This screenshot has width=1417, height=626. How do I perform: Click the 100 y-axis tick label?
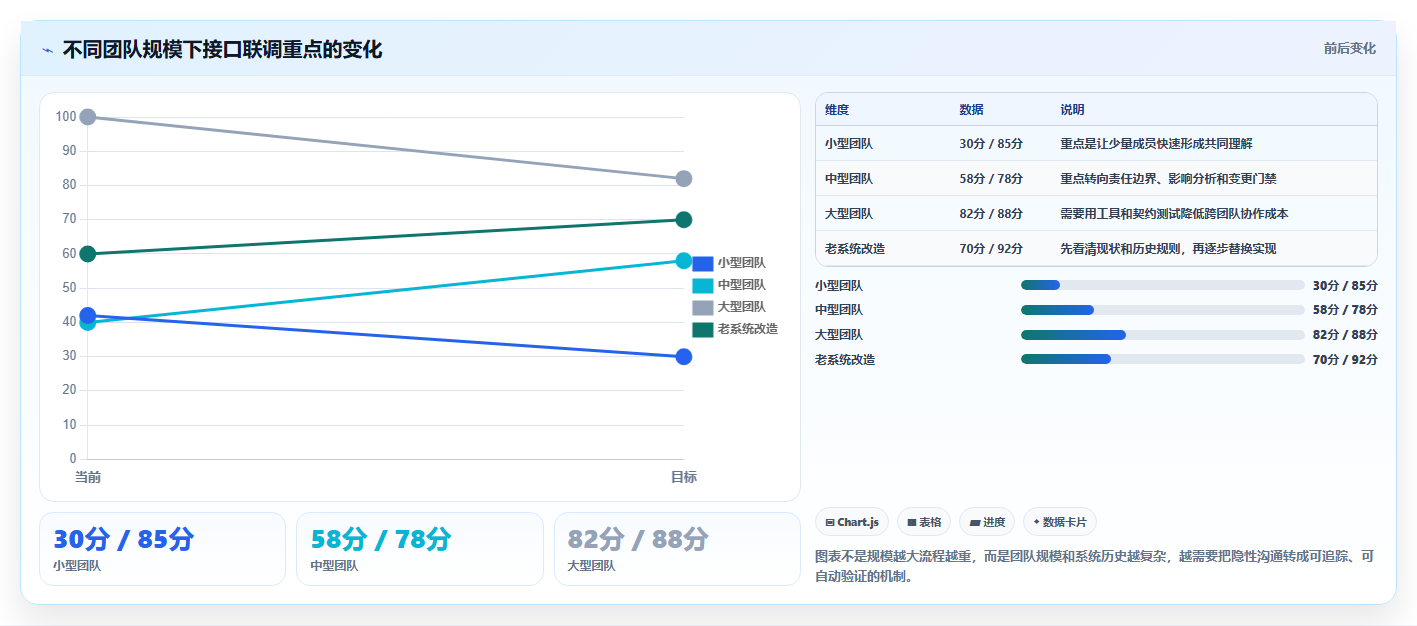point(66,117)
